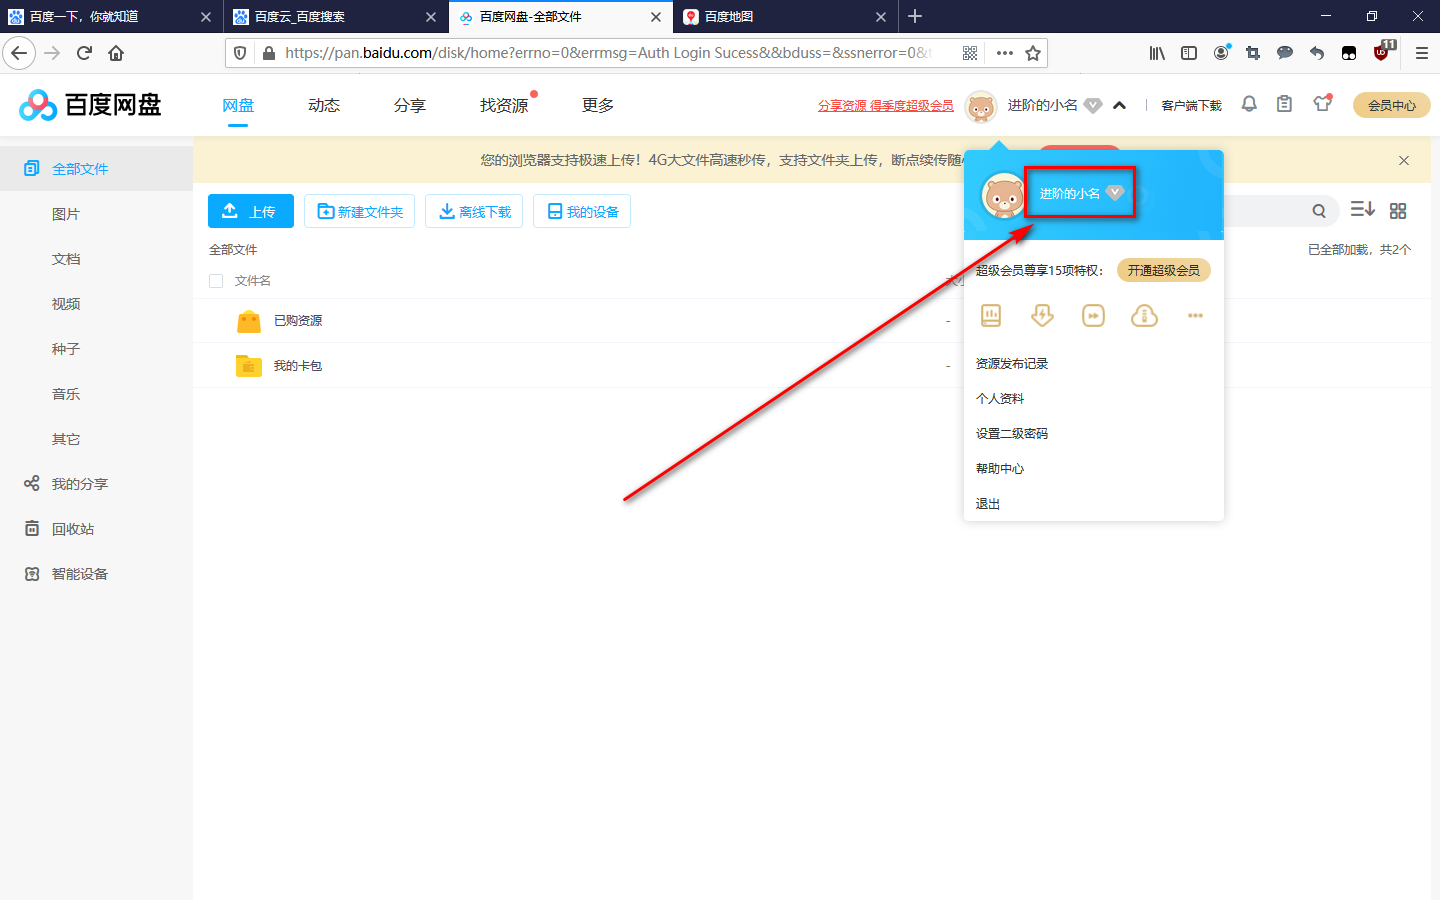Click the Baidu Netdisk logo

point(90,104)
